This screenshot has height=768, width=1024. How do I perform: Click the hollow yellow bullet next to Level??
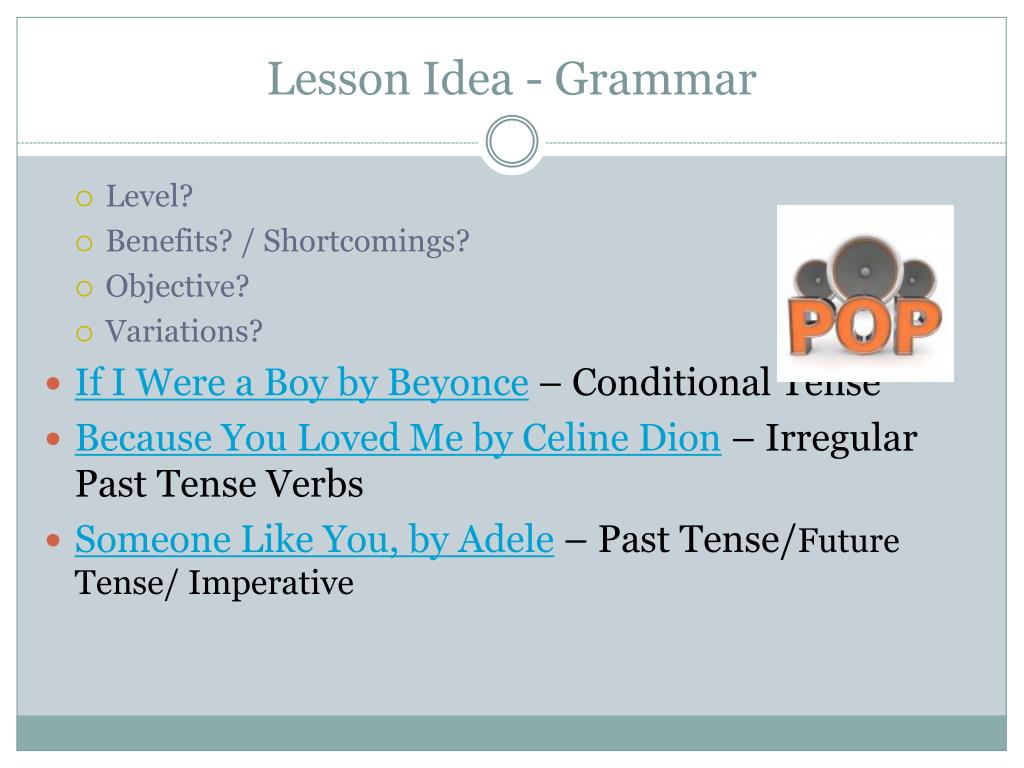click(84, 199)
